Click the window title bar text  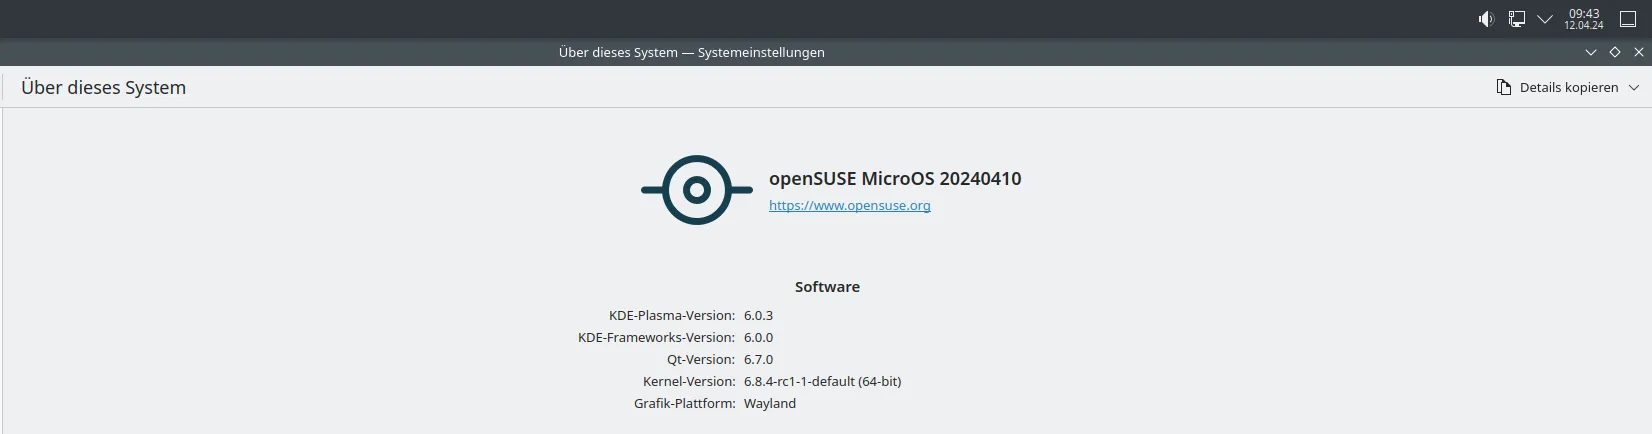tap(692, 52)
